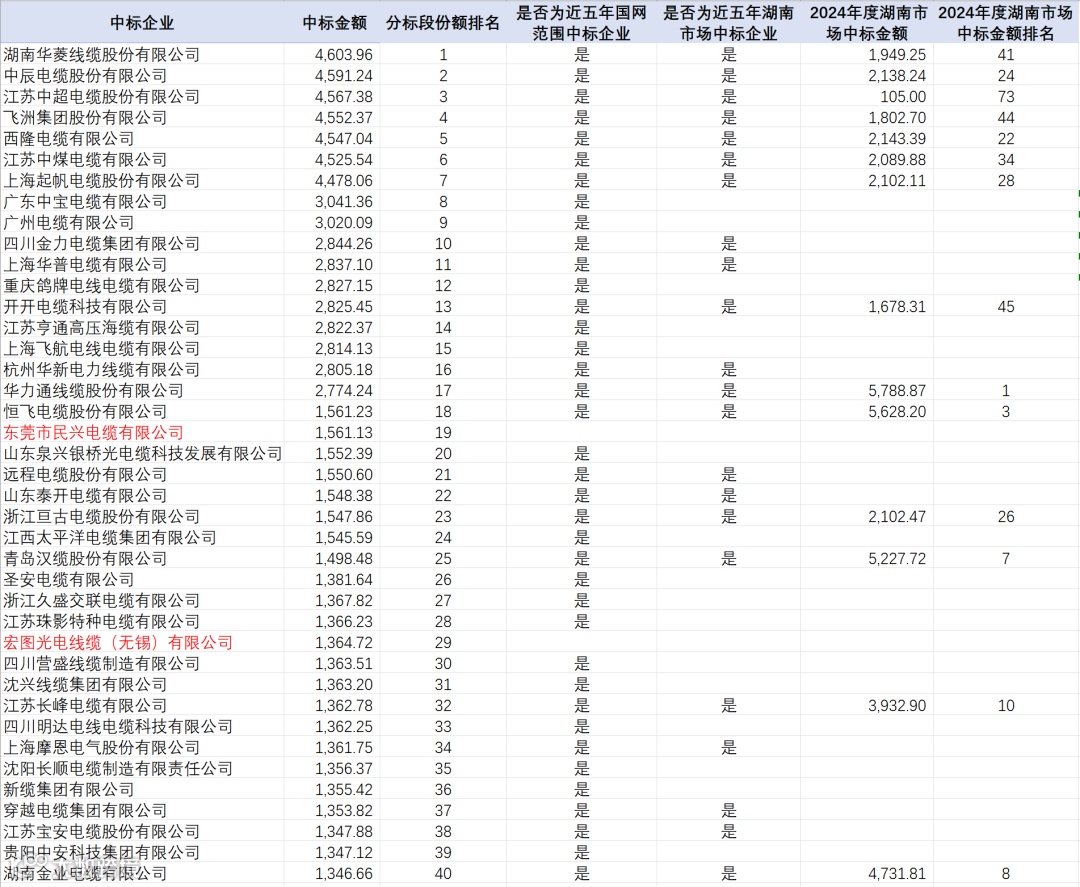
Task: Select the 分标段份额排名 column header
Action: tap(443, 23)
